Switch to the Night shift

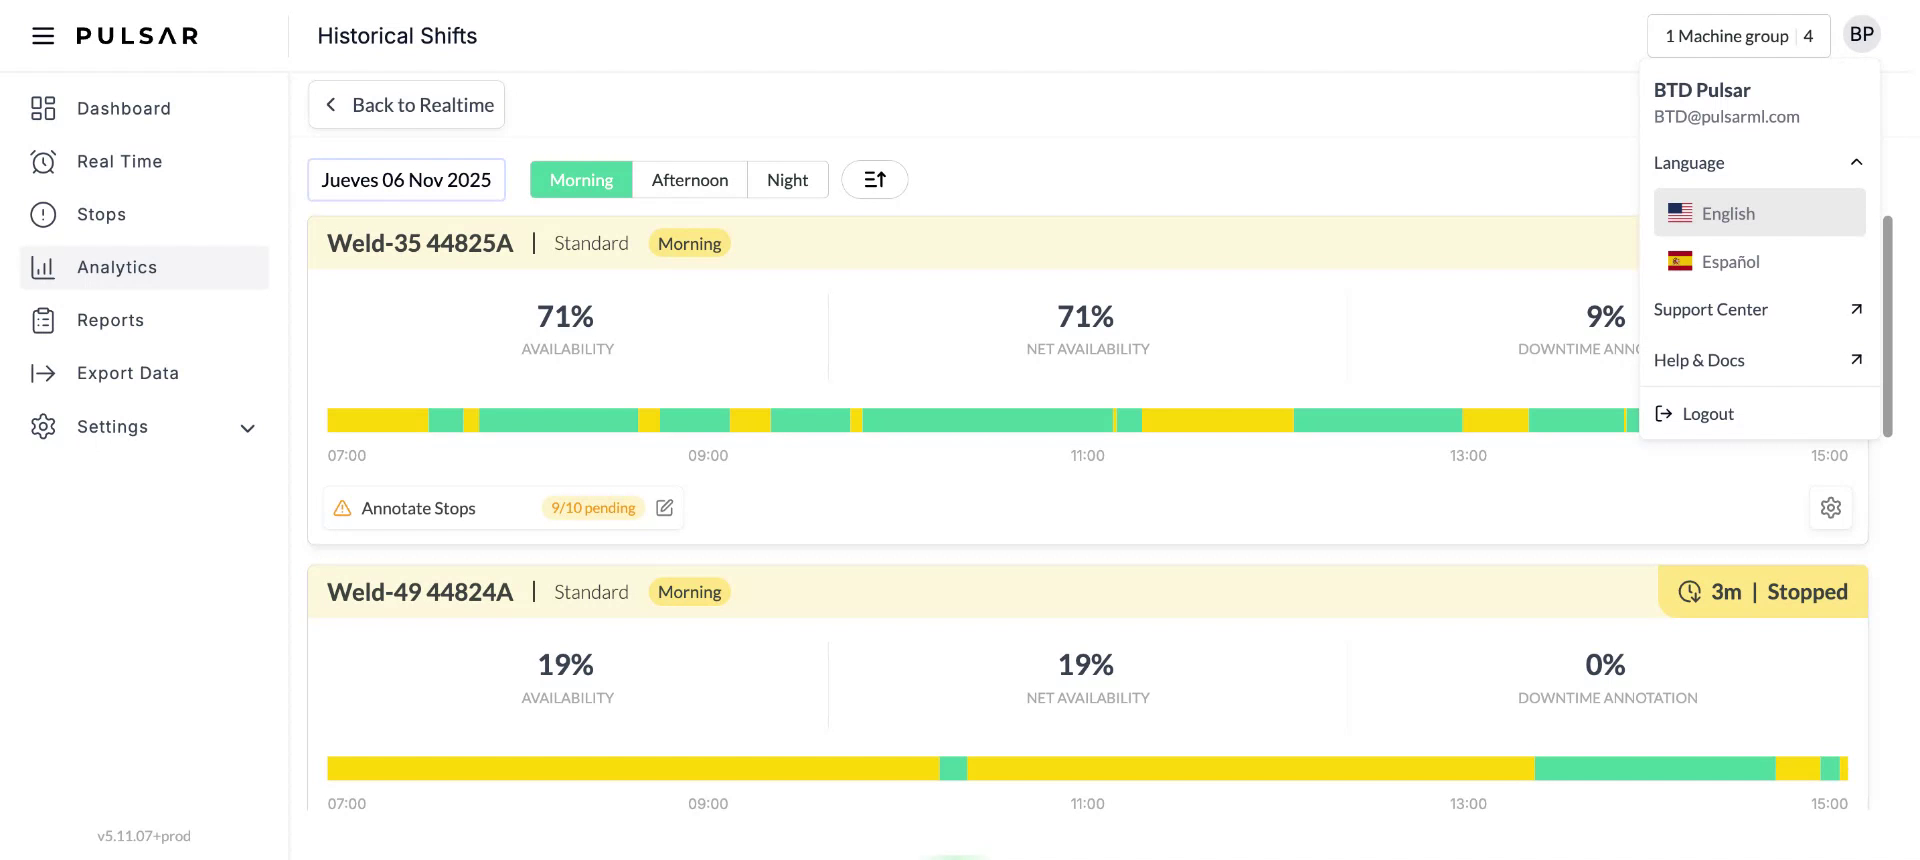pyautogui.click(x=787, y=180)
